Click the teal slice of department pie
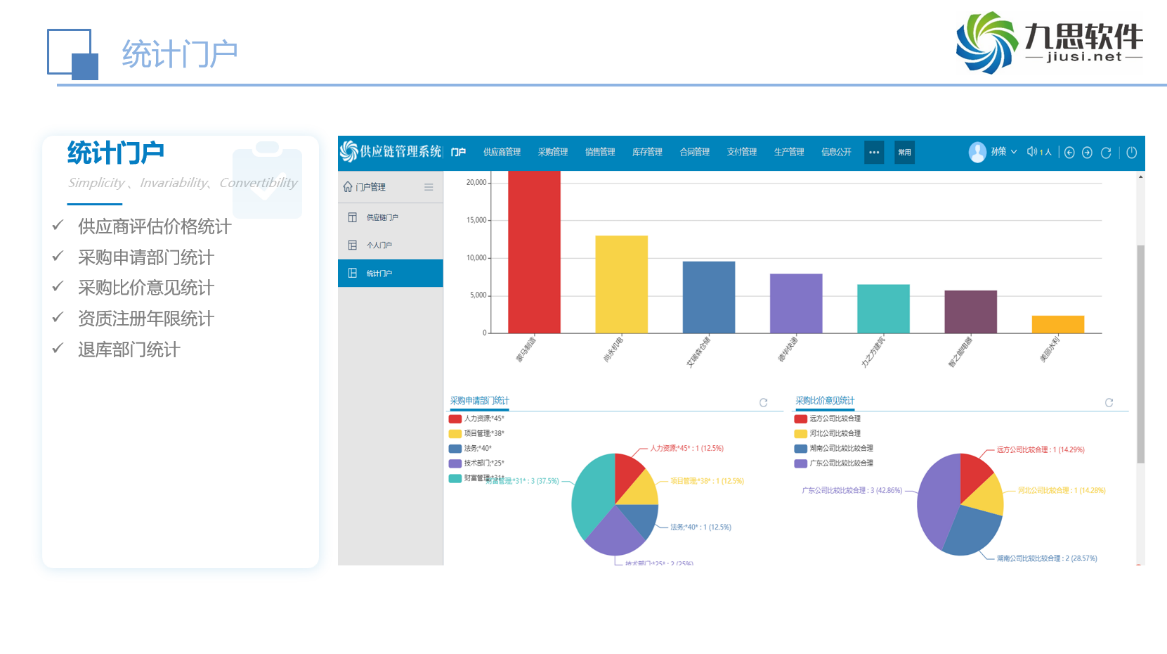This screenshot has width=1167, height=654. (592, 493)
